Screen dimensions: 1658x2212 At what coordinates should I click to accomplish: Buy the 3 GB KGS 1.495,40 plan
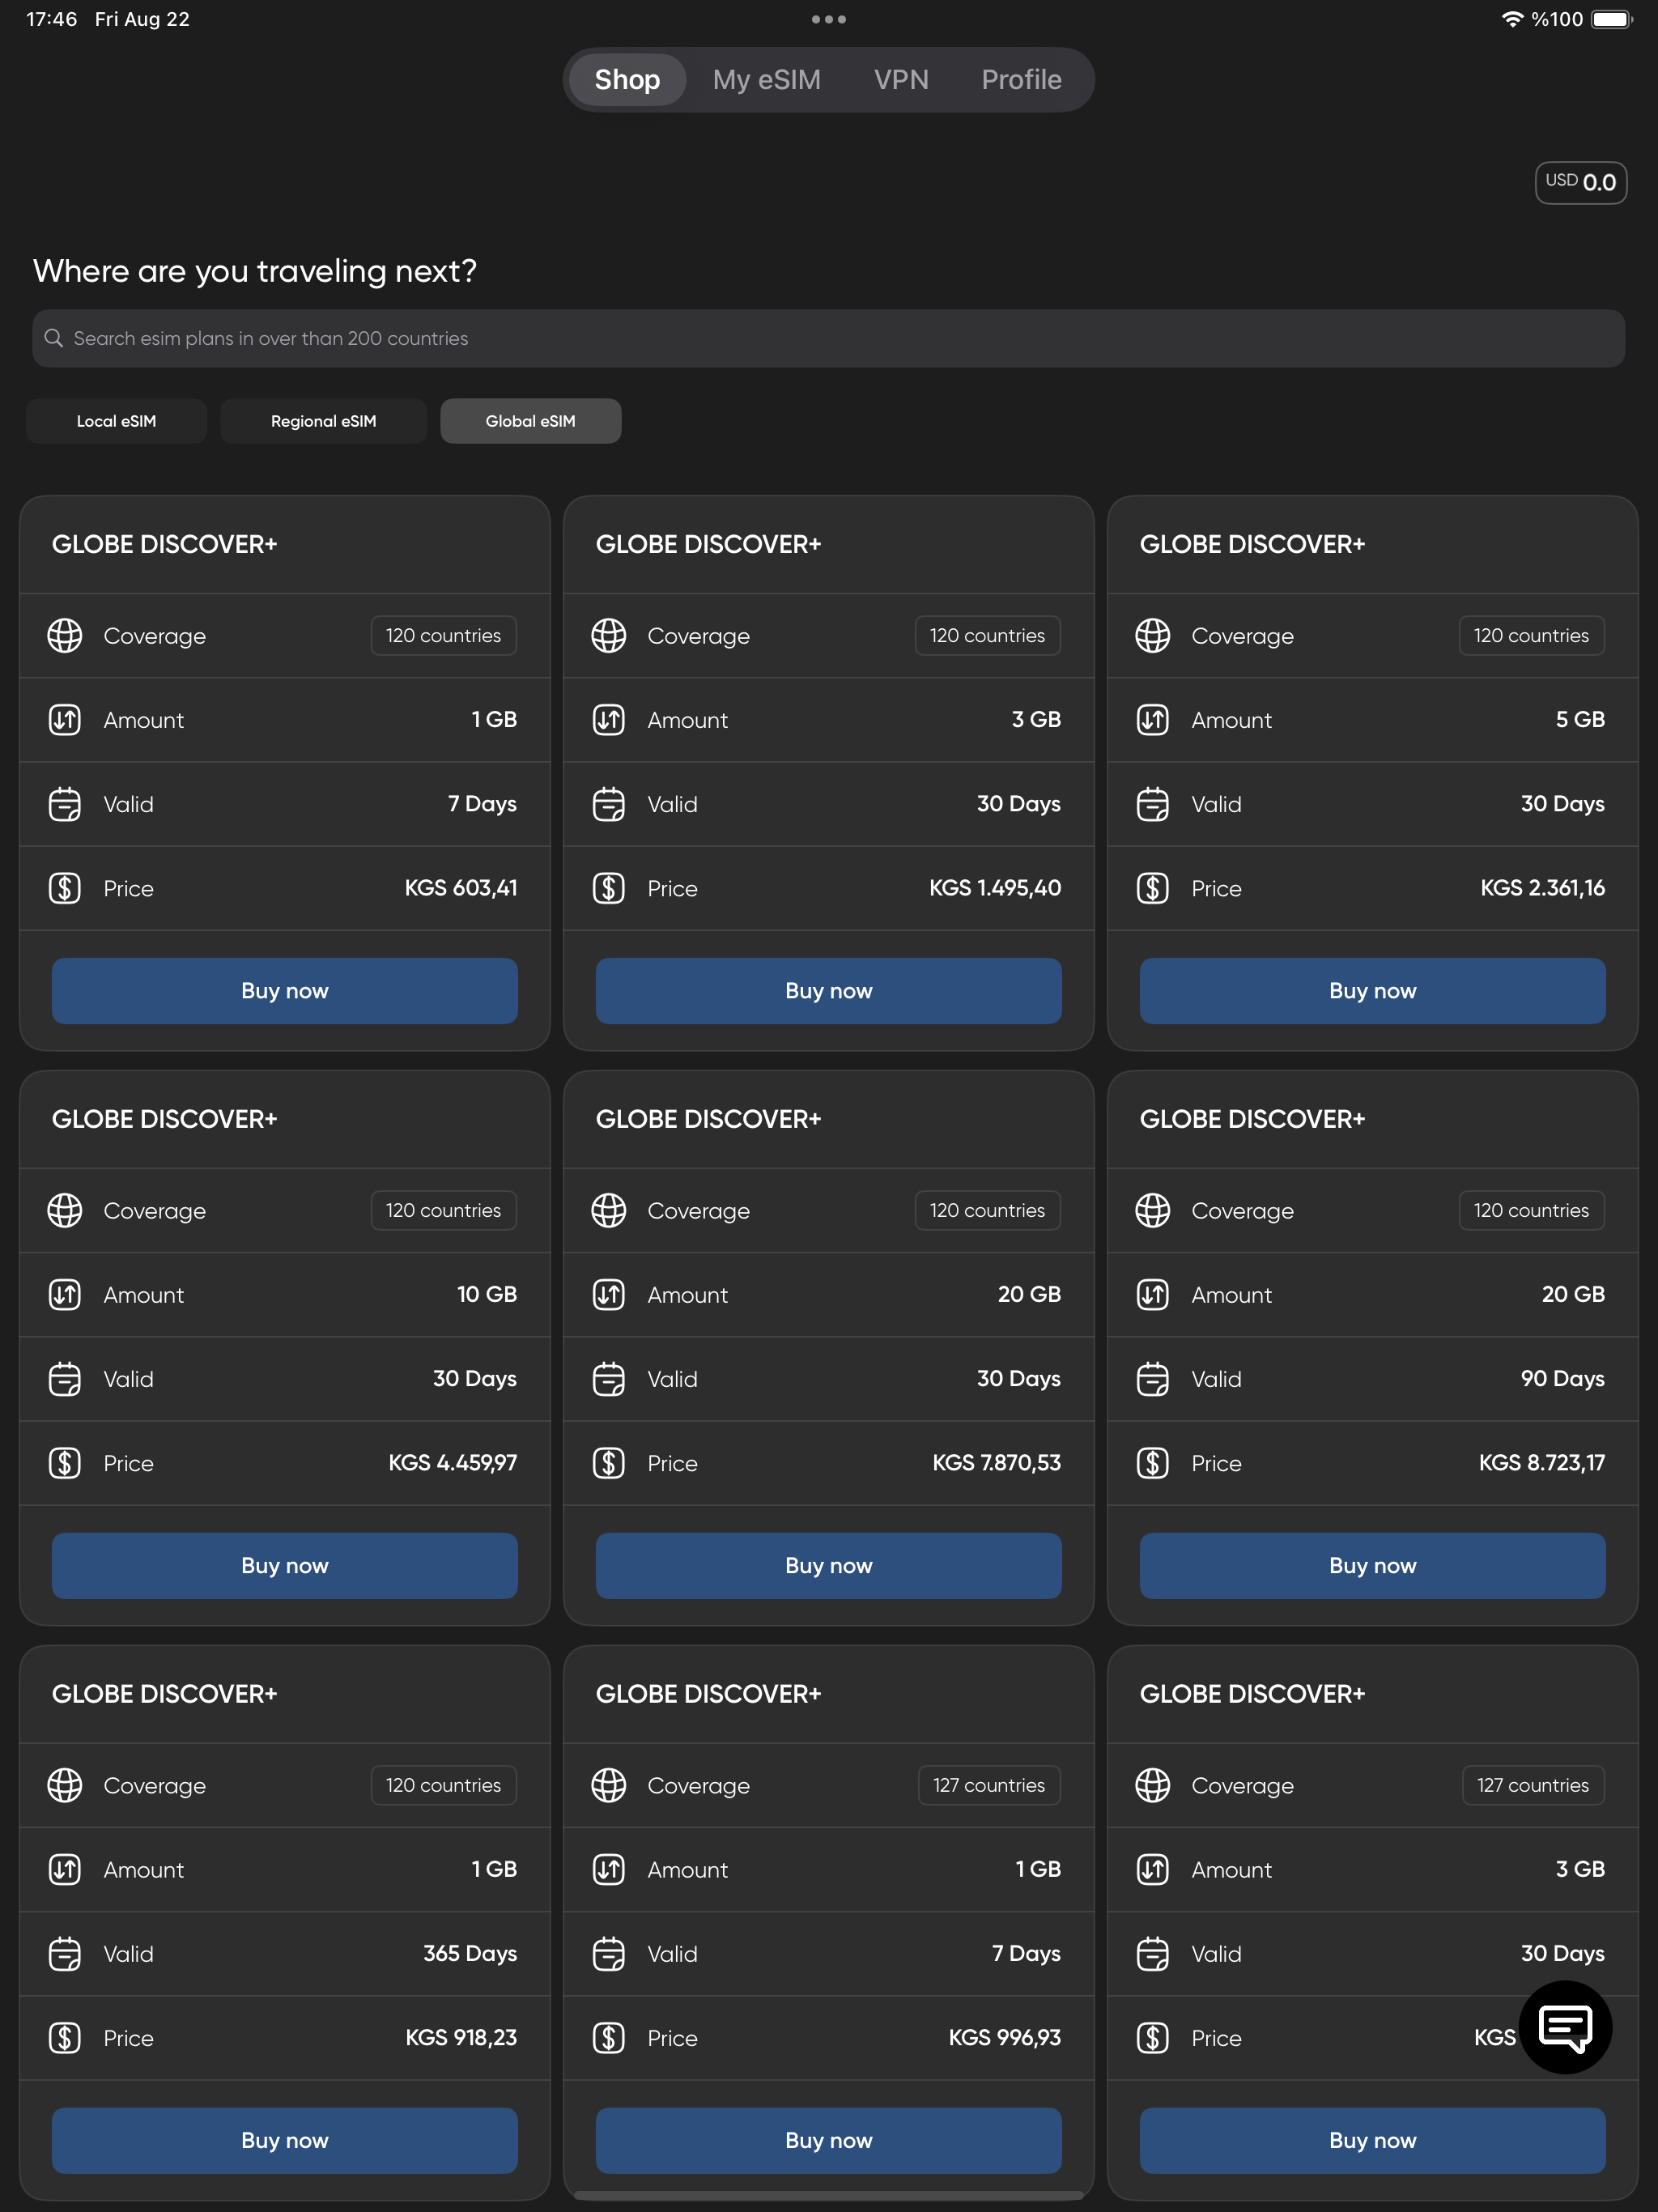[829, 991]
